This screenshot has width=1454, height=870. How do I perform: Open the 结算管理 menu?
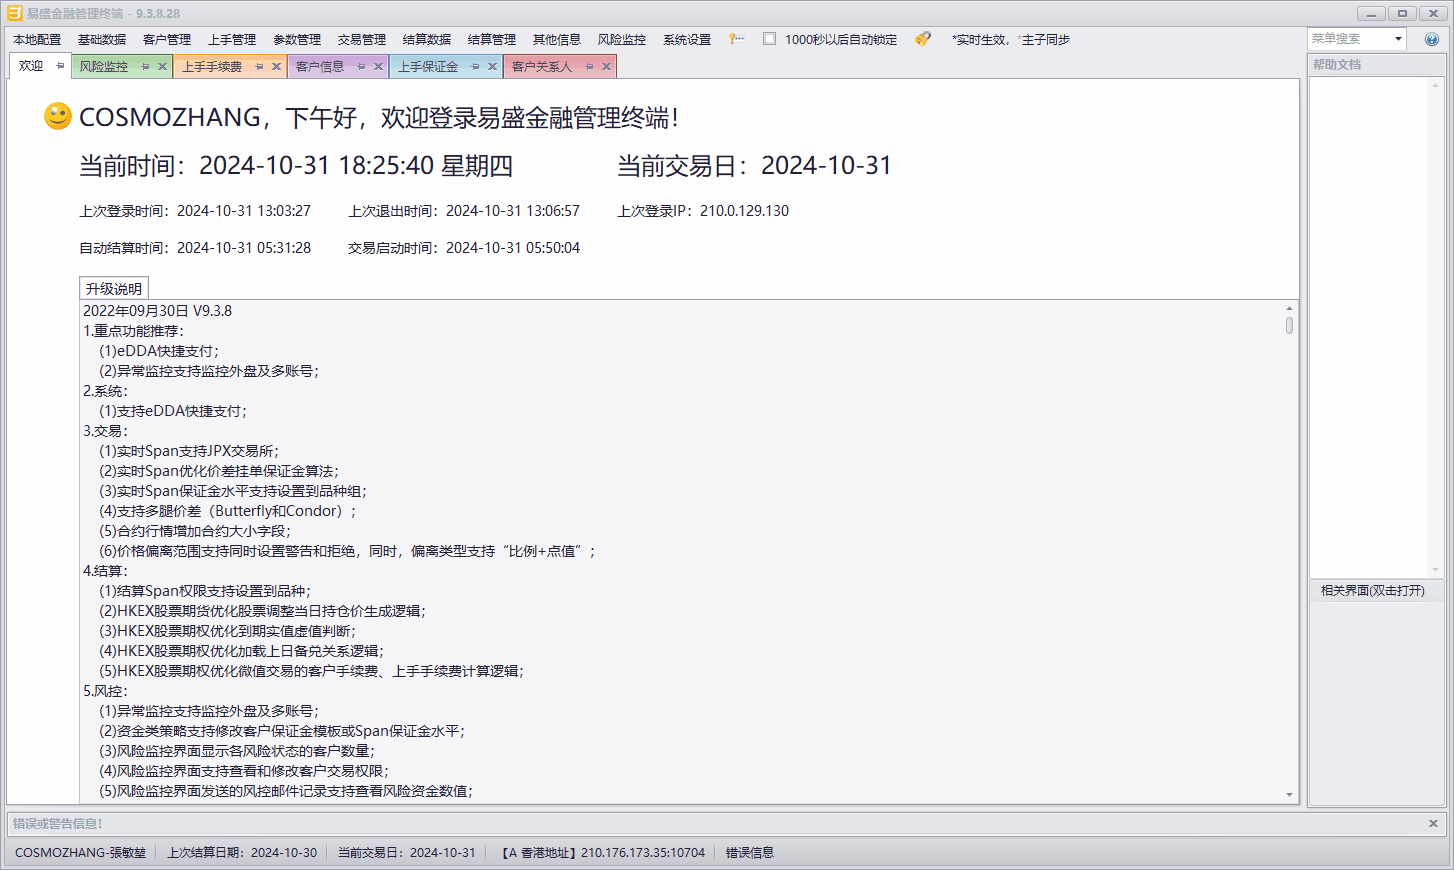pyautogui.click(x=491, y=40)
